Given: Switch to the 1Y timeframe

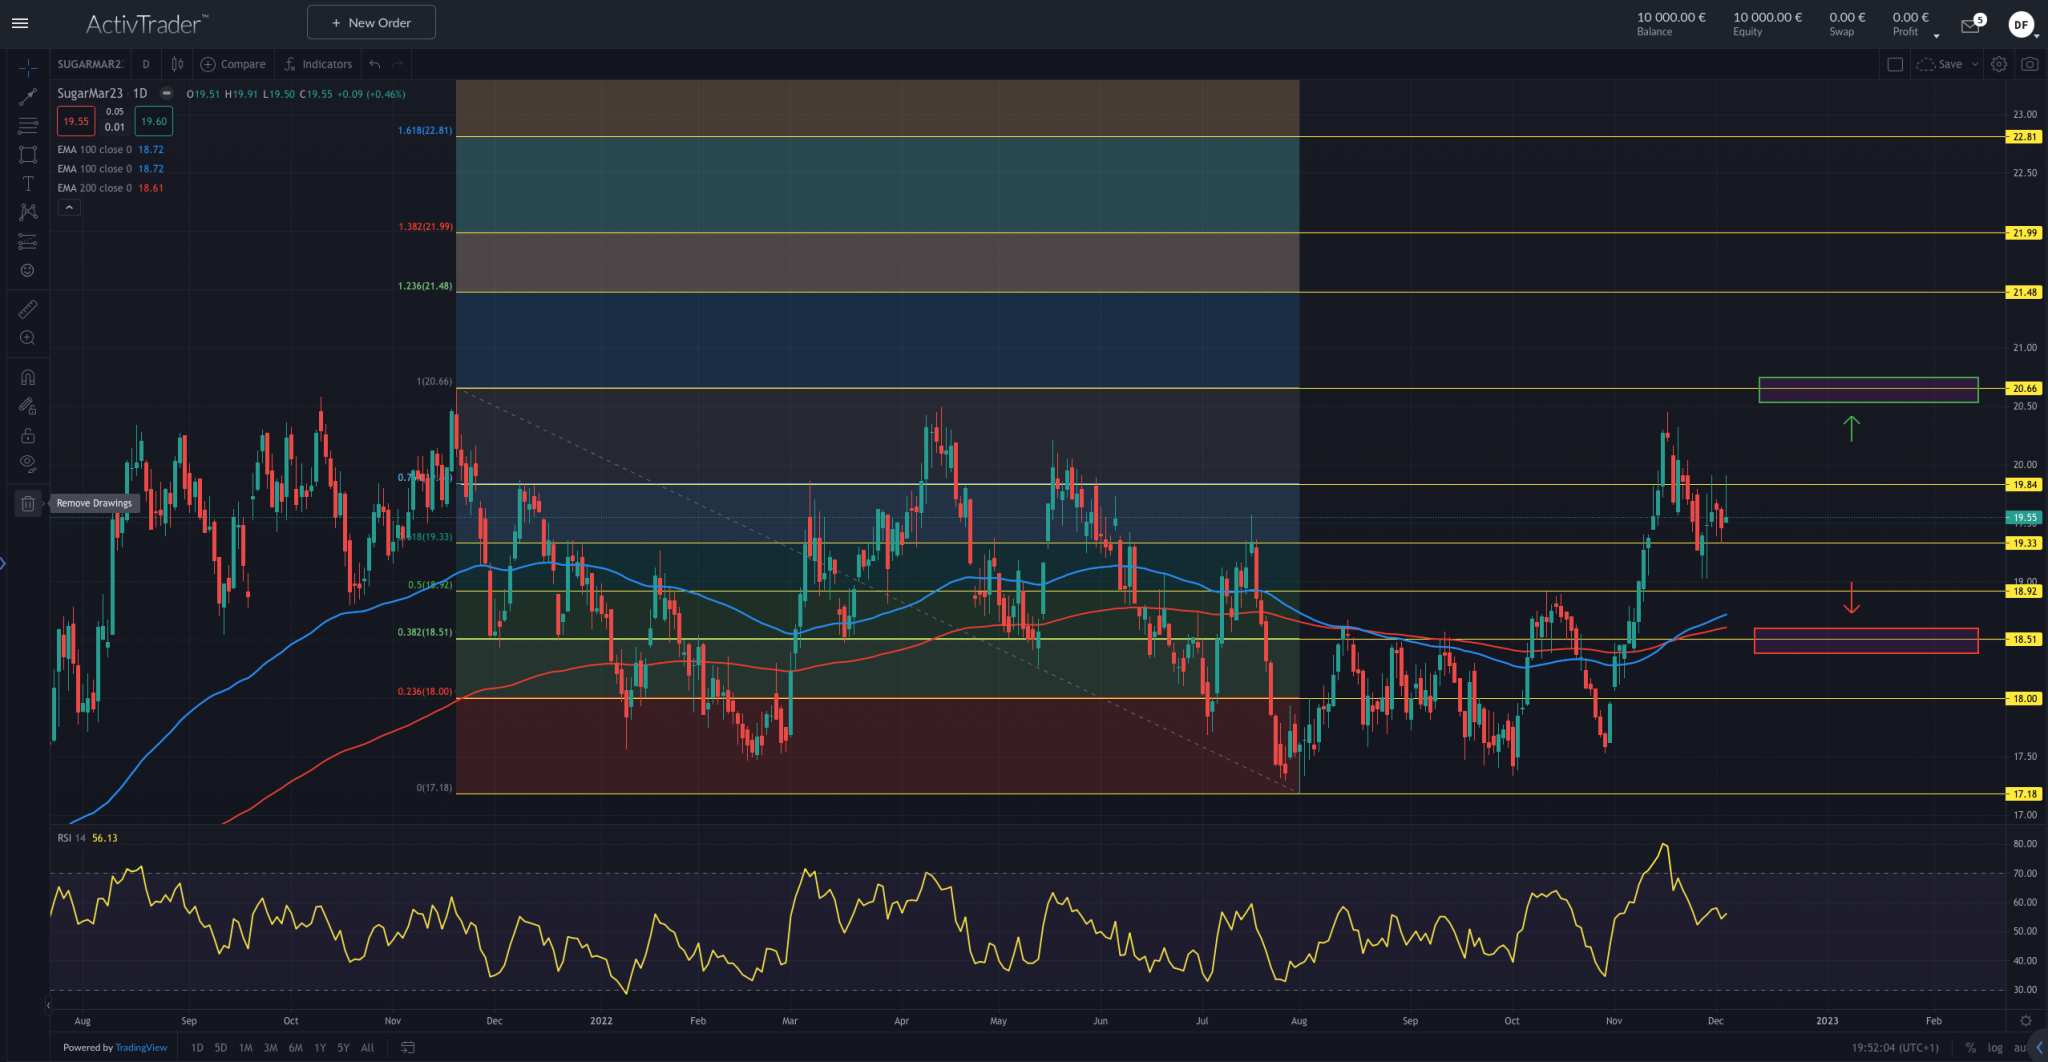Looking at the screenshot, I should tap(320, 1047).
